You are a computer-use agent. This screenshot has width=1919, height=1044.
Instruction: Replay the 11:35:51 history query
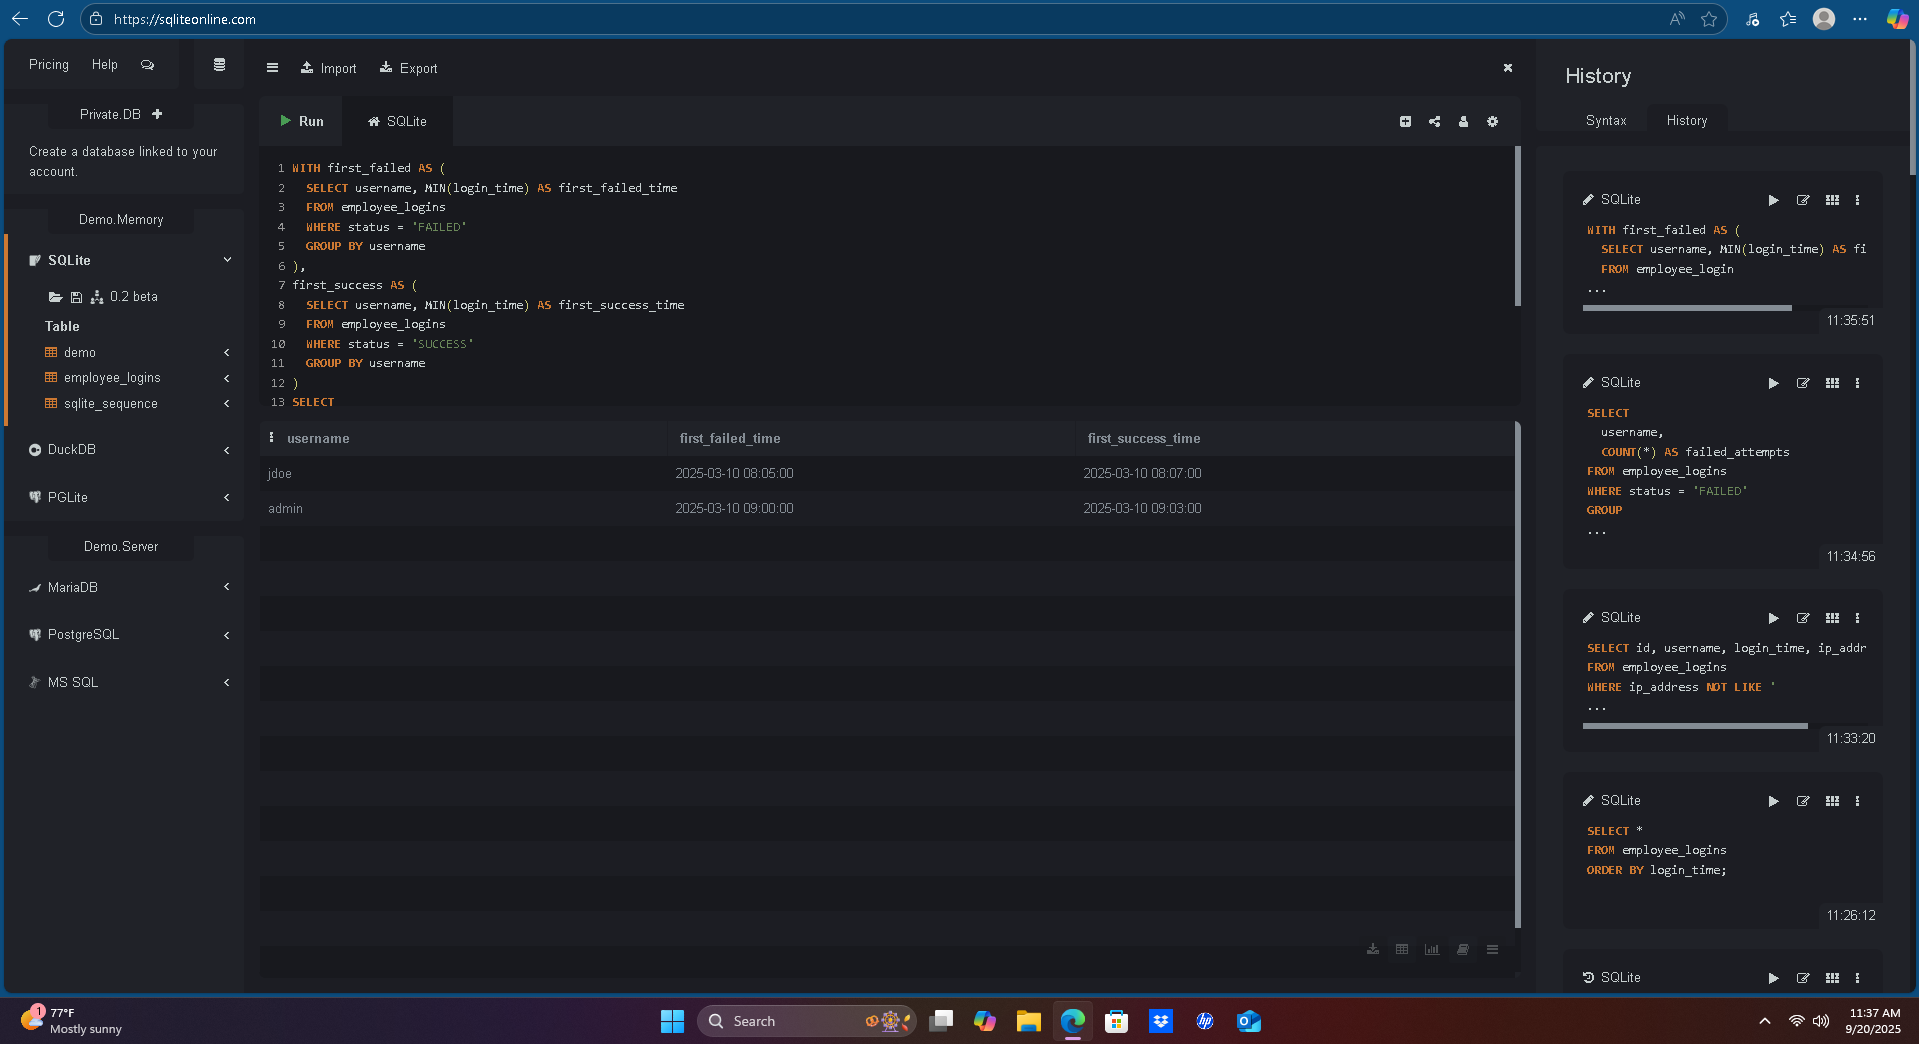(x=1773, y=200)
